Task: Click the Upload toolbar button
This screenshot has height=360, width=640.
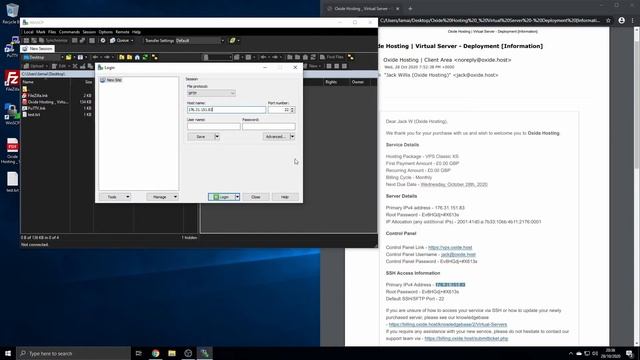Action: pyautogui.click(x=34, y=66)
